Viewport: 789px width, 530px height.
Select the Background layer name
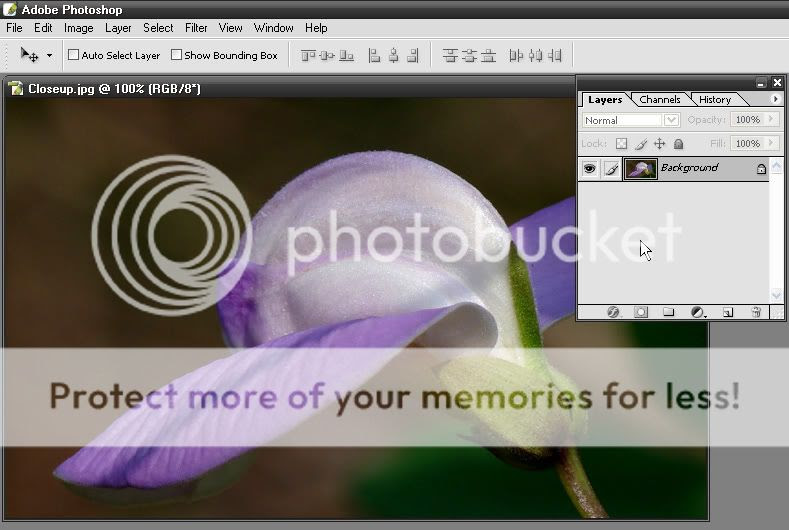tap(689, 168)
